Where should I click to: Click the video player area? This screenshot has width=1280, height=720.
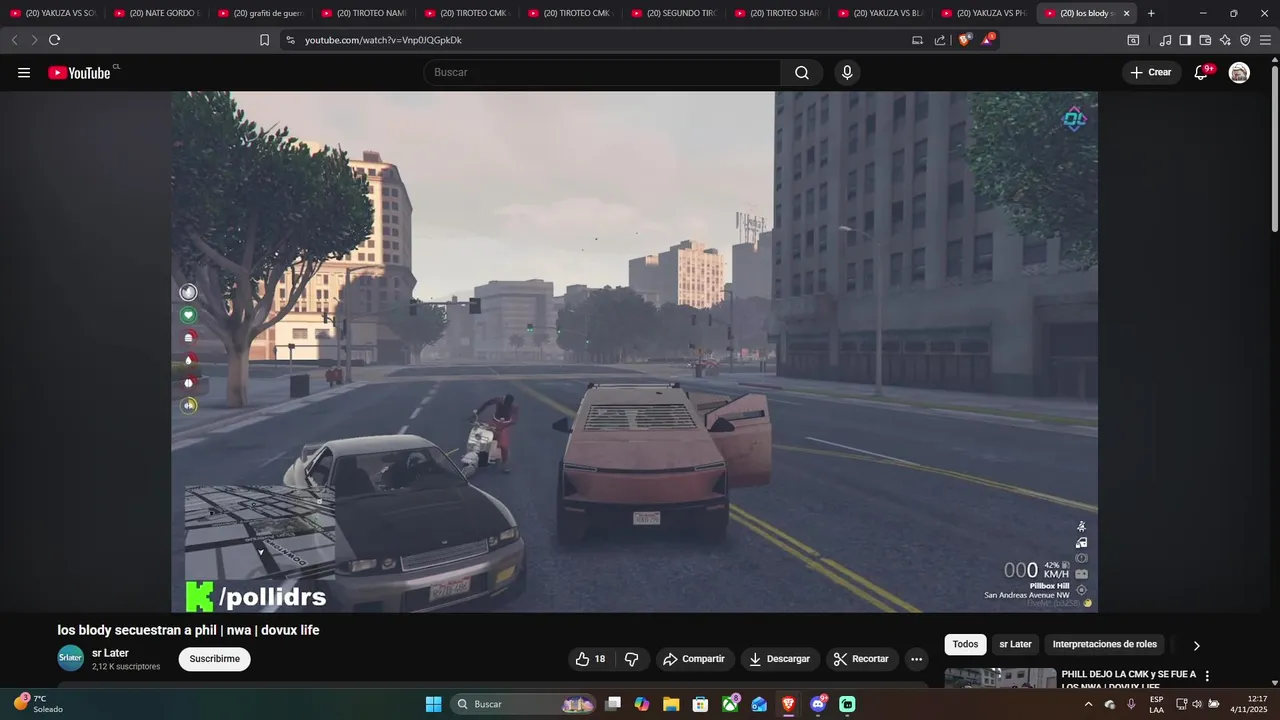634,352
